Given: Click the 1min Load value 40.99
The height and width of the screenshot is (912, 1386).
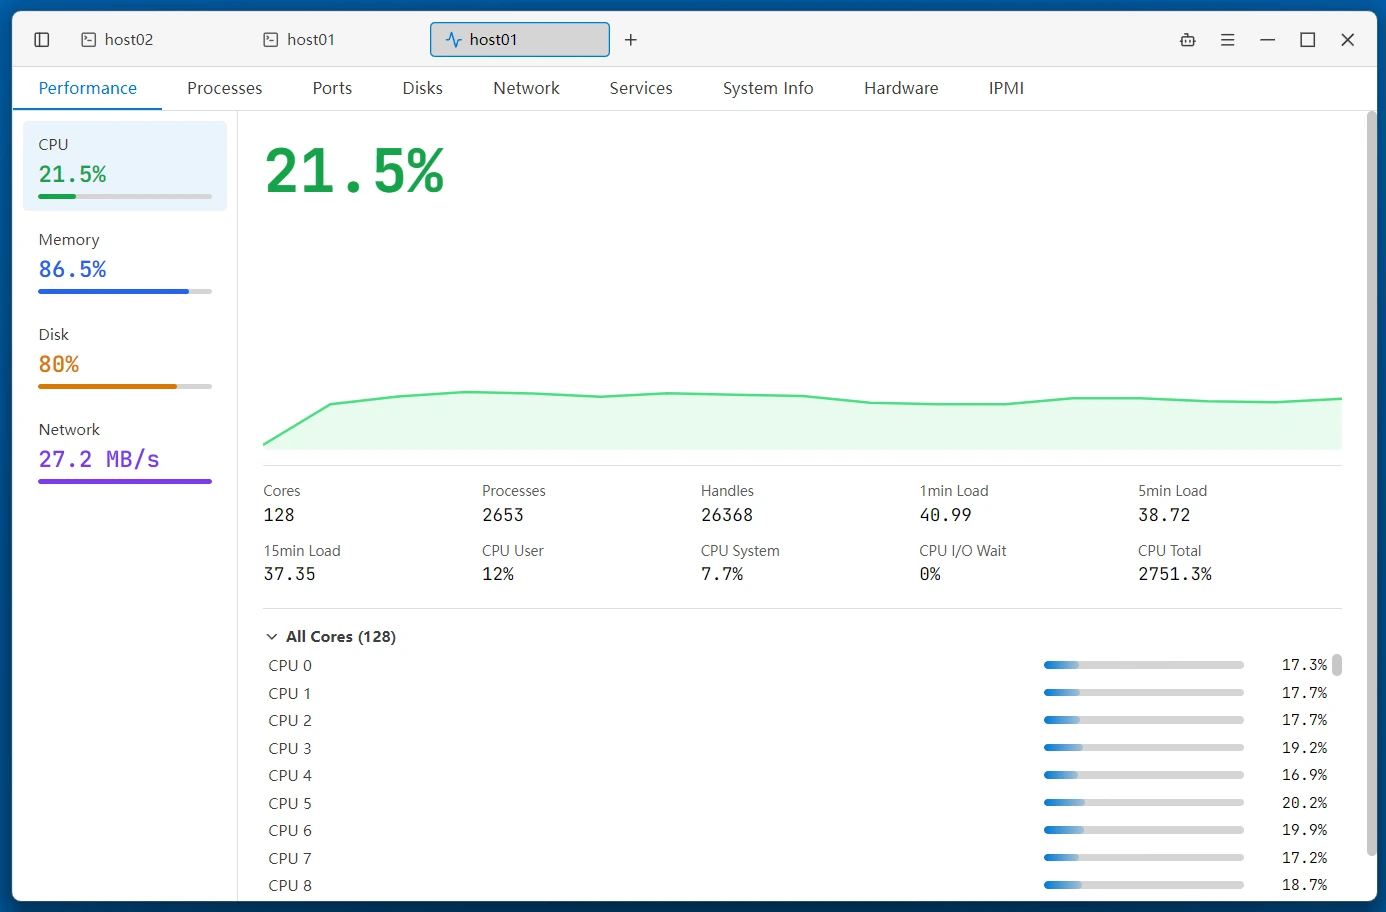Looking at the screenshot, I should pyautogui.click(x=945, y=515).
